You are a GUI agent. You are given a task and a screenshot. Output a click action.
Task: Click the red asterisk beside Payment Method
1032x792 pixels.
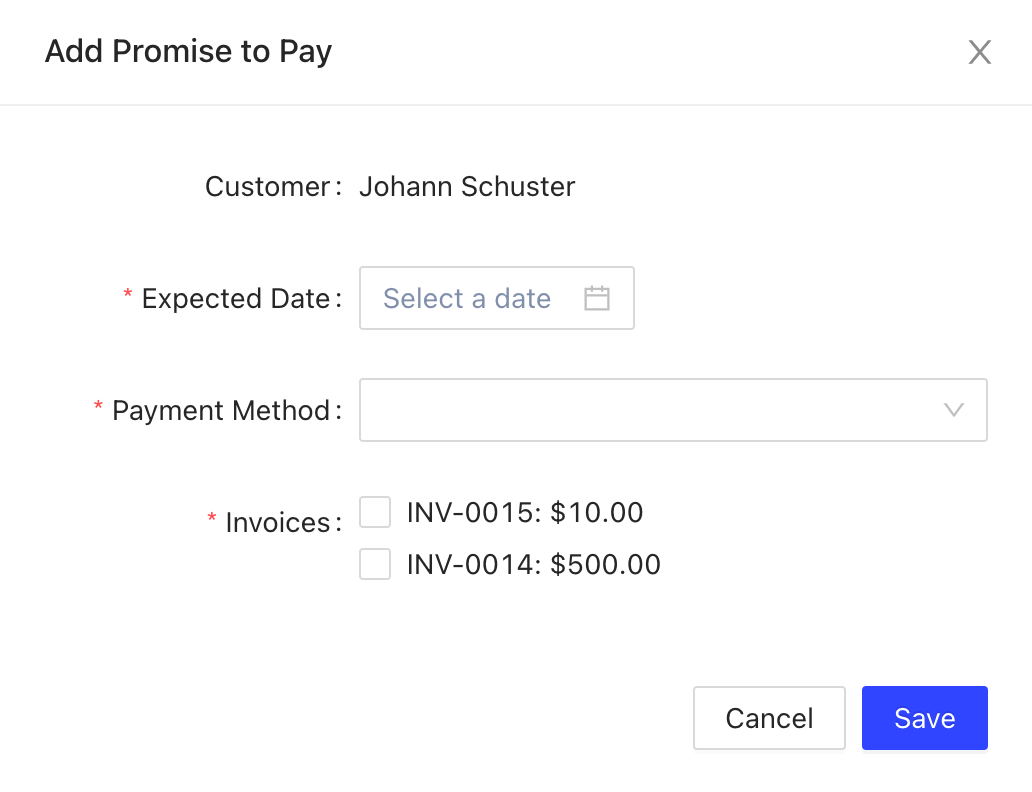[98, 407]
